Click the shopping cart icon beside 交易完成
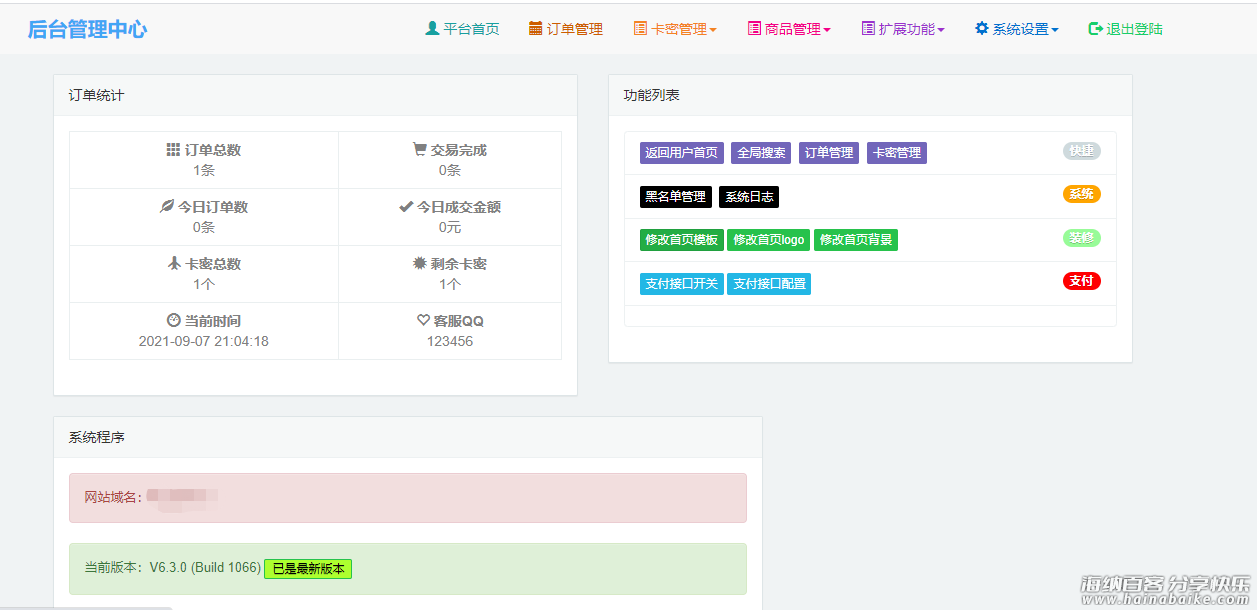This screenshot has height=610, width=1257. pos(419,150)
